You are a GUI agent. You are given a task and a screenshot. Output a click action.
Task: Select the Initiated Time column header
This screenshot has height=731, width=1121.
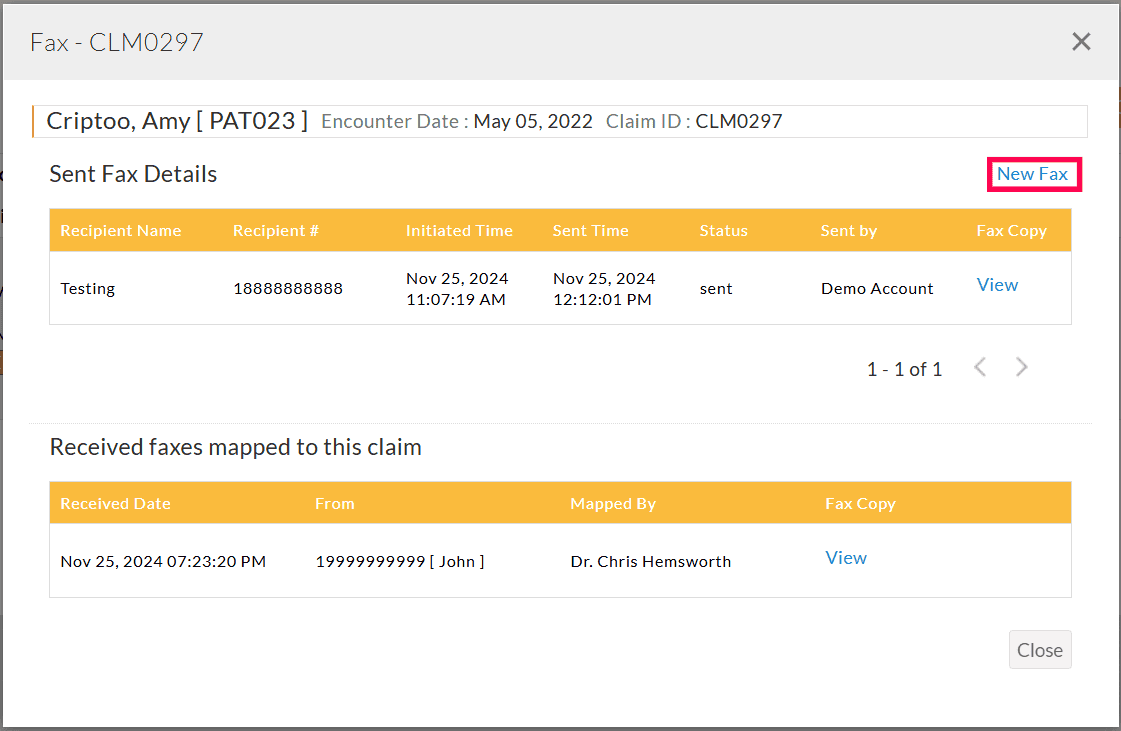coord(459,231)
